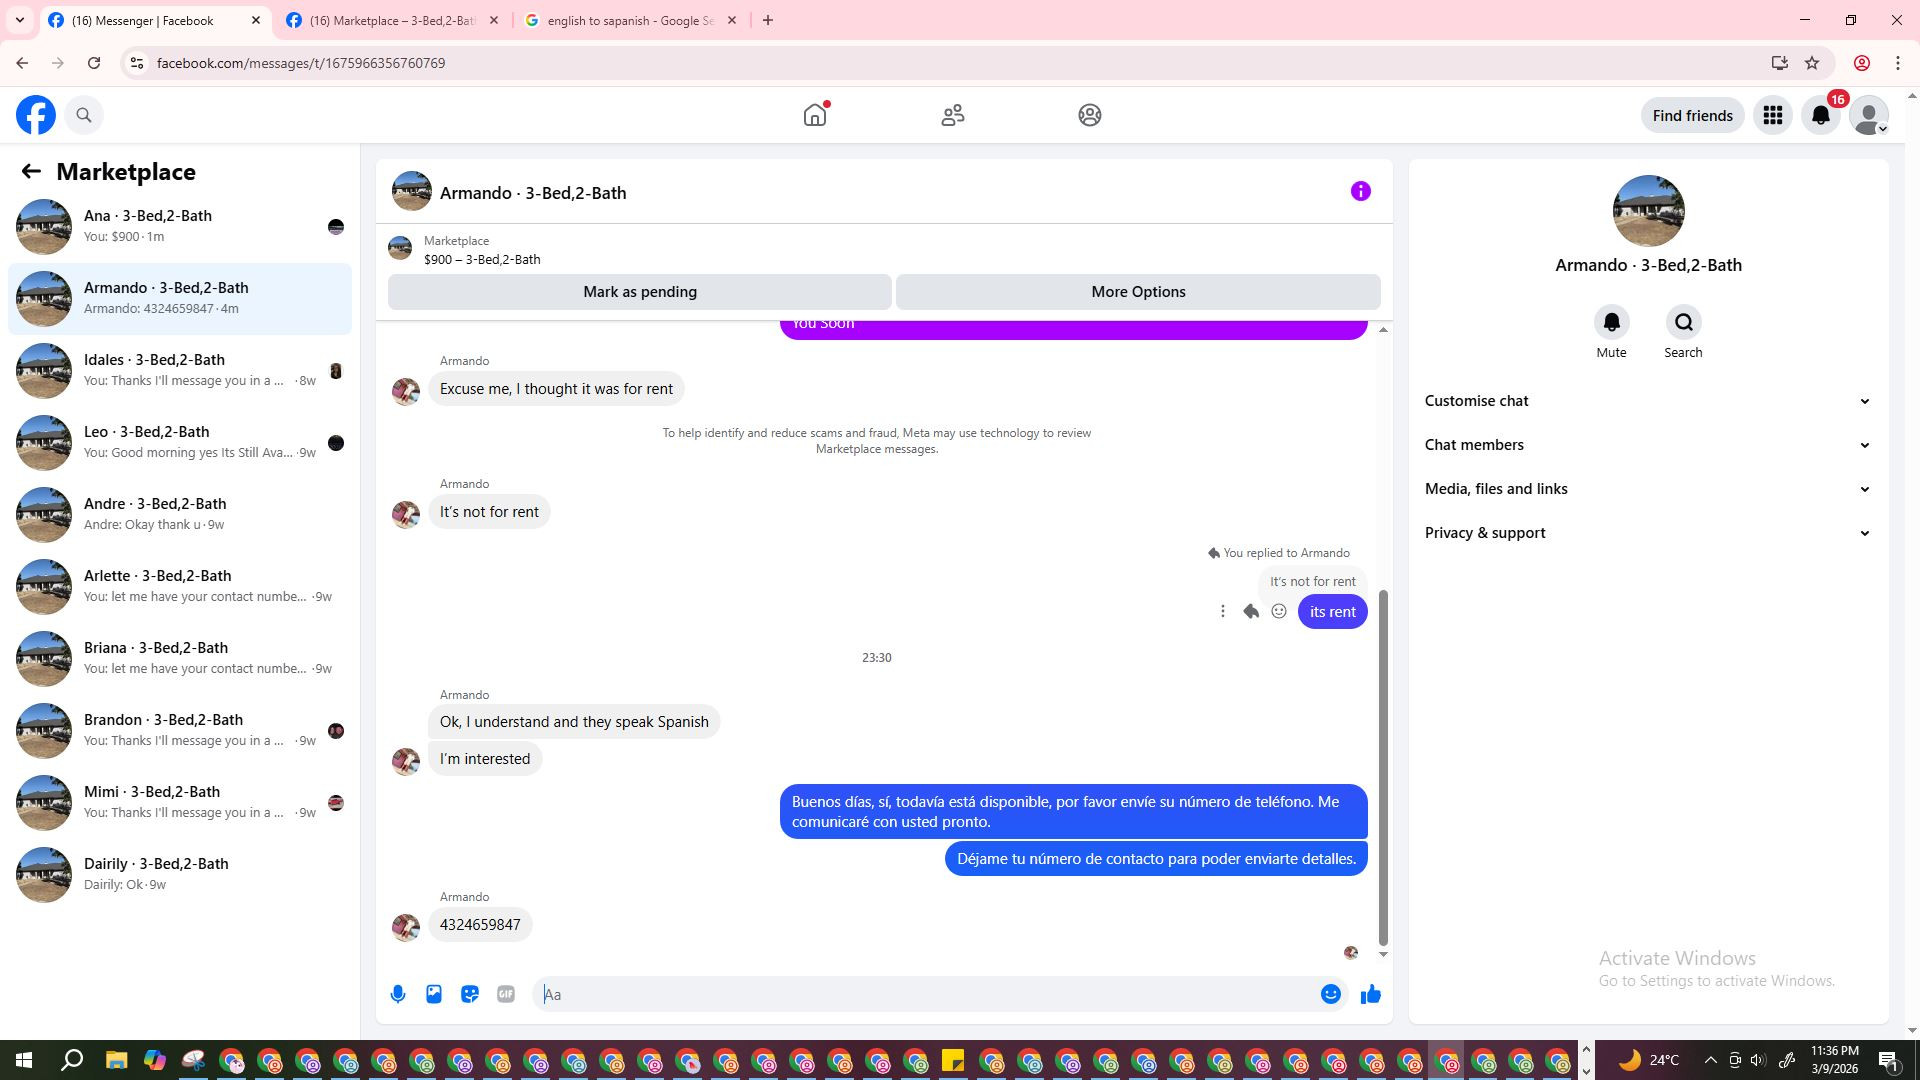
Task: Open the GIF picker icon
Action: click(x=506, y=994)
